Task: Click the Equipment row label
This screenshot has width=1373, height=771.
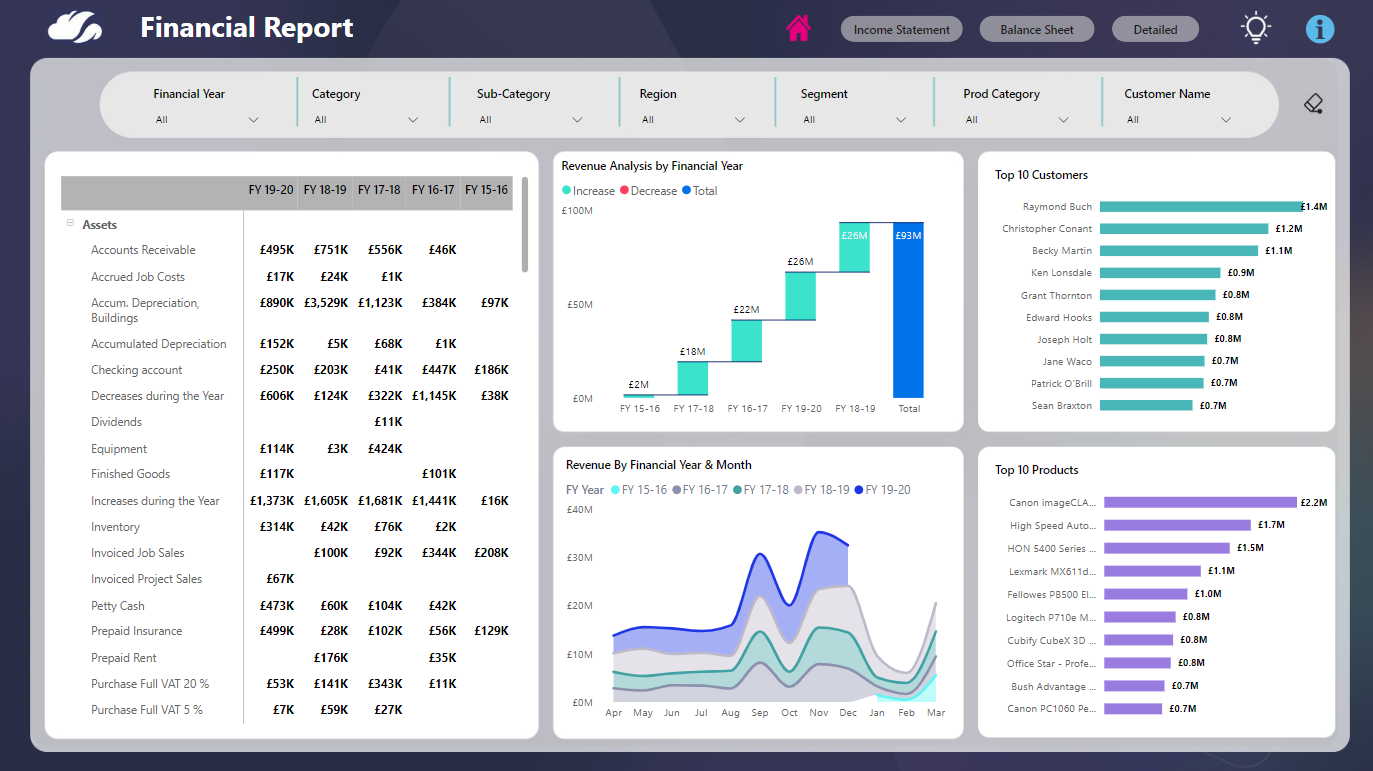Action: pos(119,449)
